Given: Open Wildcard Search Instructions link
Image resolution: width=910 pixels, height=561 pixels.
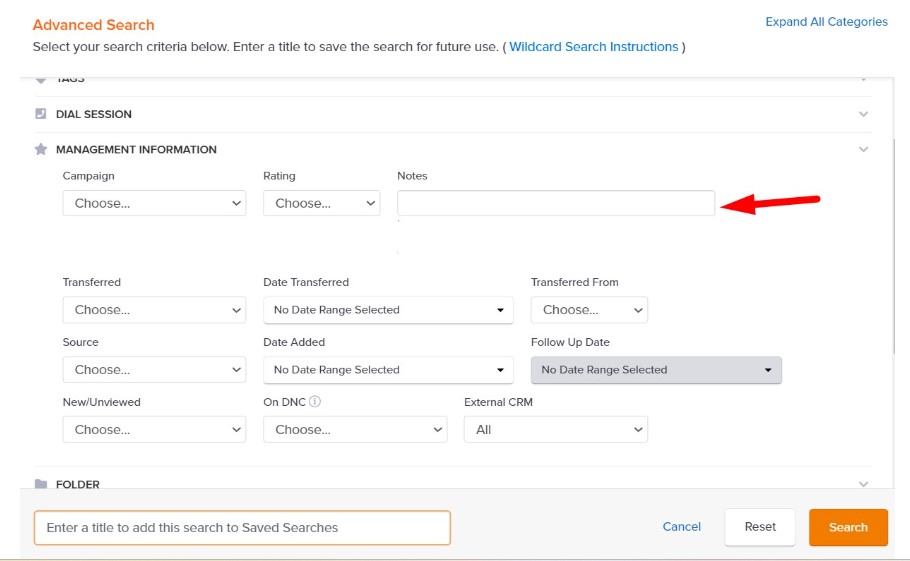Looking at the screenshot, I should (x=594, y=47).
